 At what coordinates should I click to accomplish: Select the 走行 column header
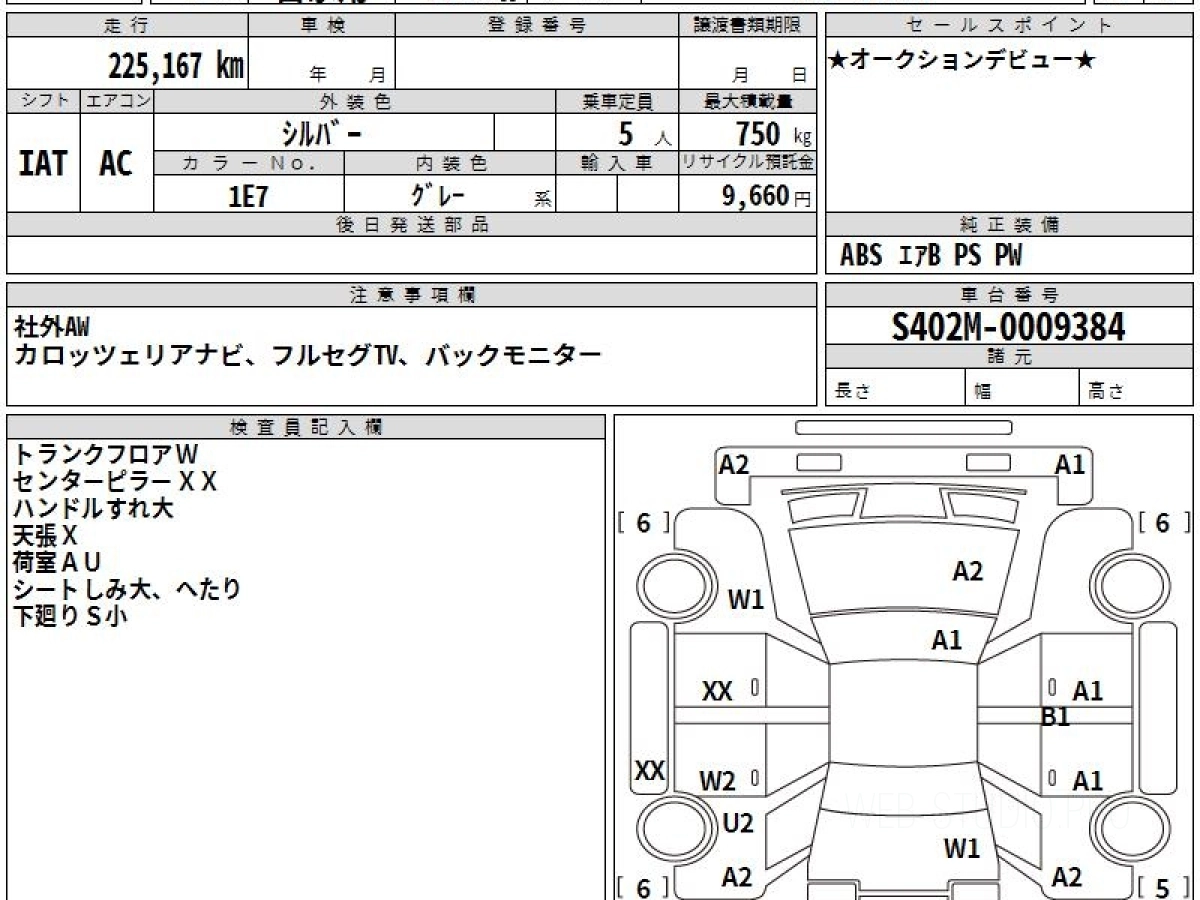127,26
